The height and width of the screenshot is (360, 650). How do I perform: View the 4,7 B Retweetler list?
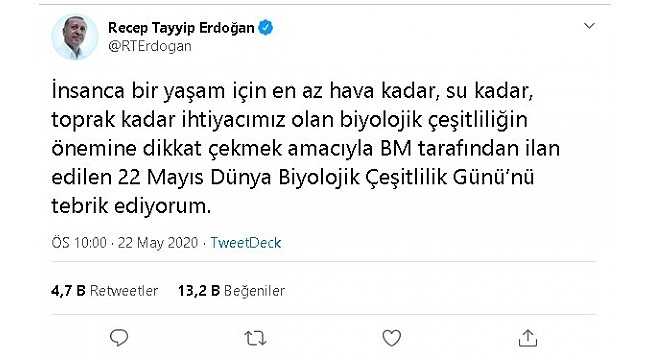104,291
